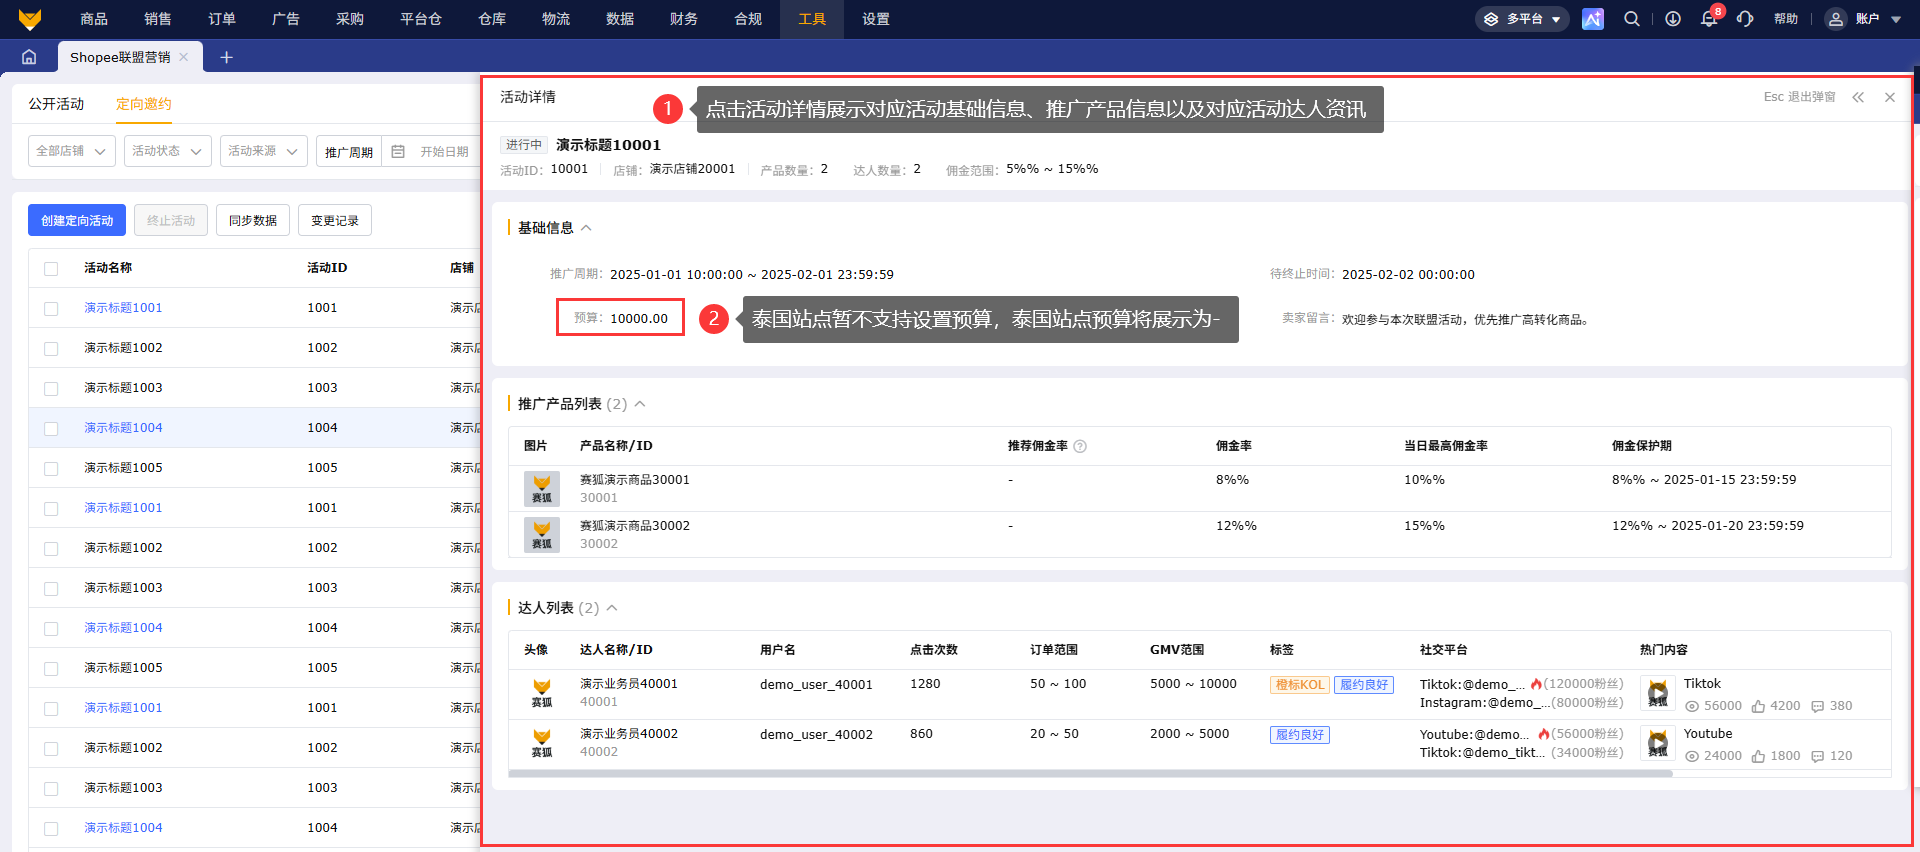Open the 活动状态 dropdown

[168, 151]
